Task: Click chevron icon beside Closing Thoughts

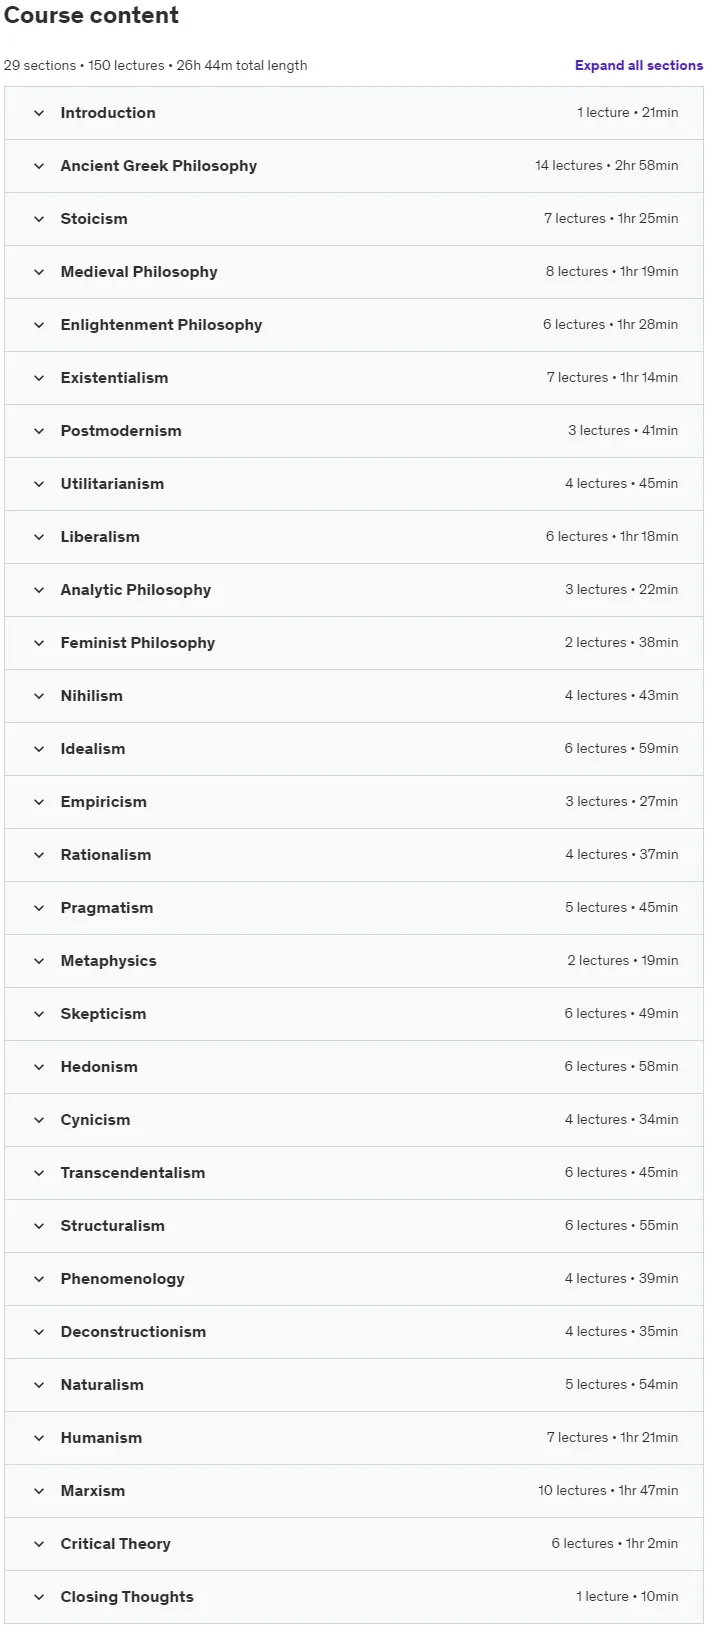Action: 39,1597
